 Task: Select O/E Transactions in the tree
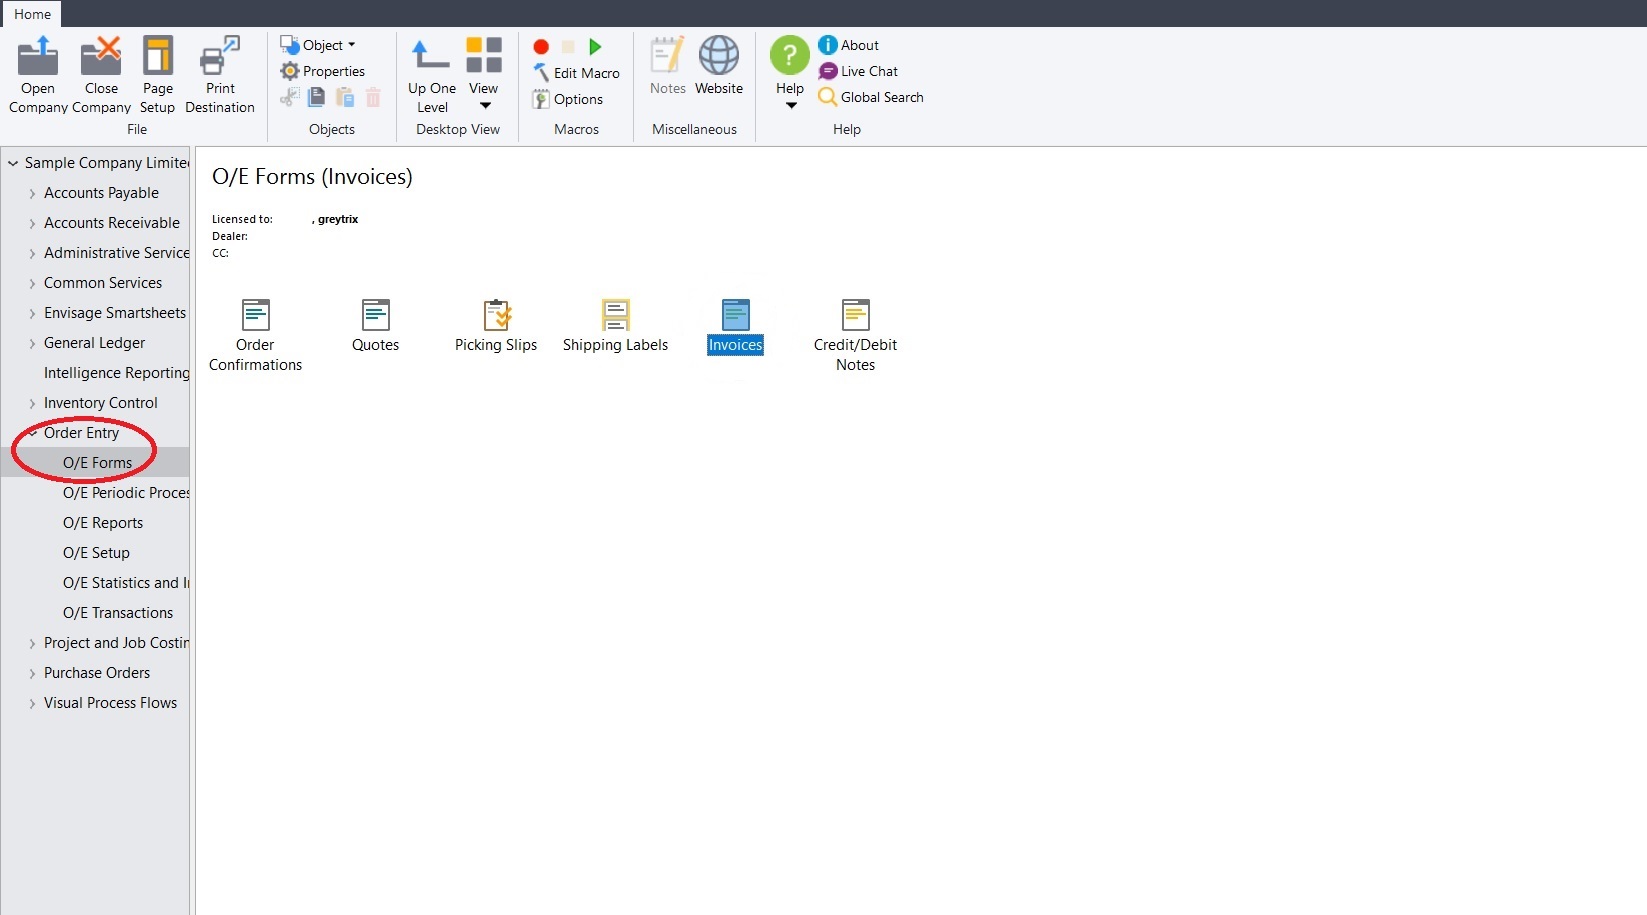click(x=118, y=613)
